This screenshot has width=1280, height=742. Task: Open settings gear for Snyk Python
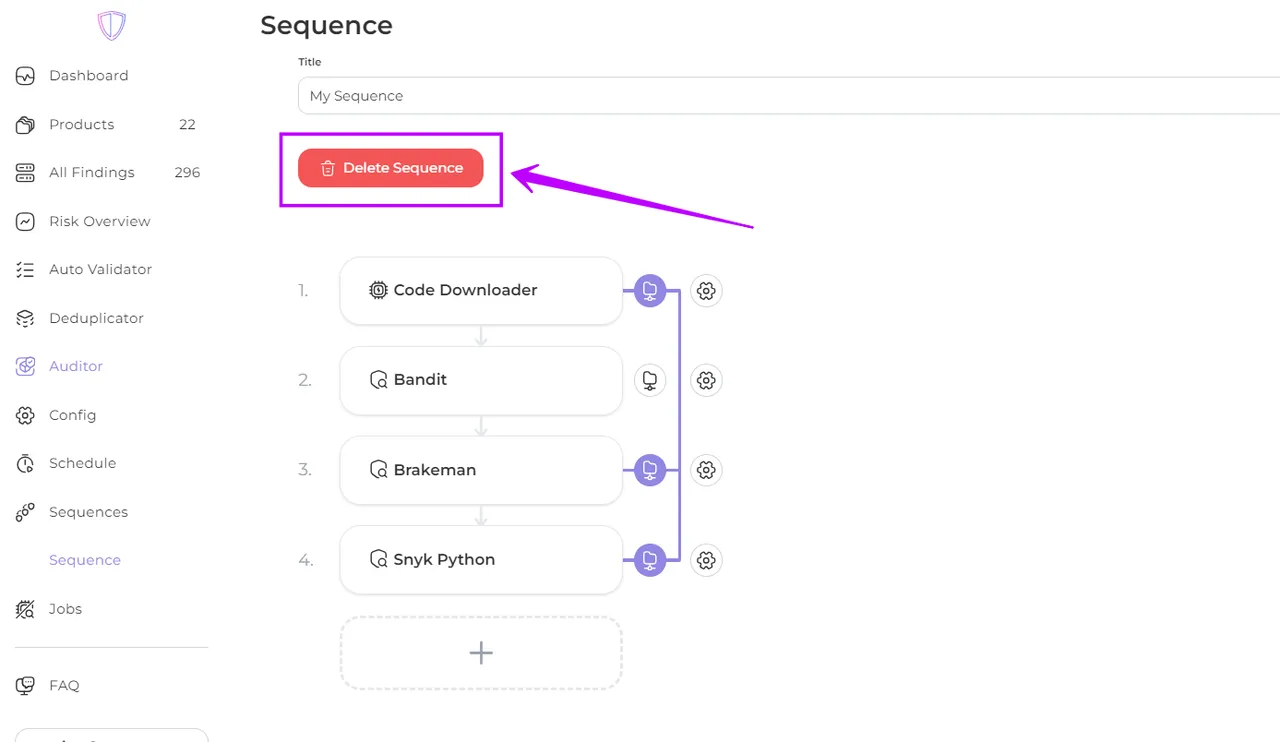tap(706, 560)
